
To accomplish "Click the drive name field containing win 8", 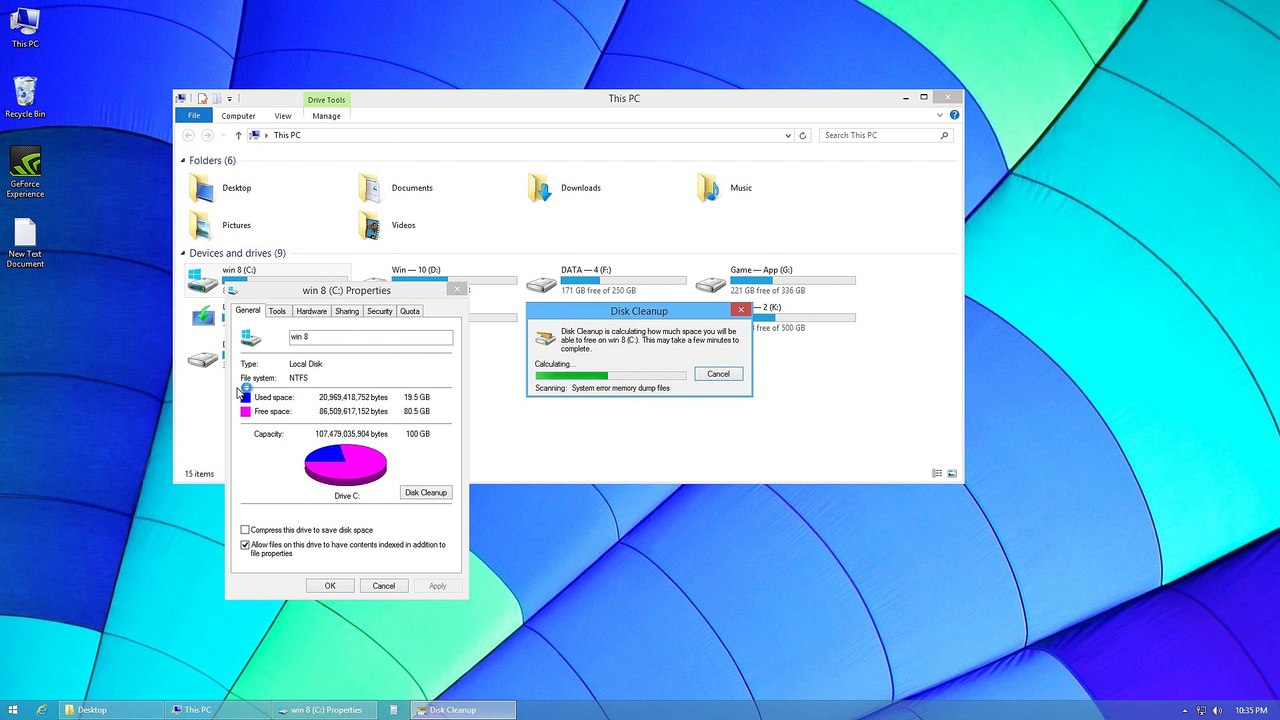I will (x=371, y=337).
